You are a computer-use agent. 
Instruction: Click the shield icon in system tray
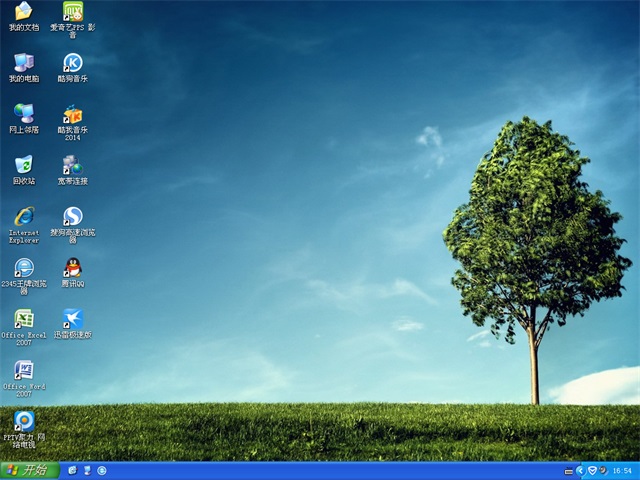pyautogui.click(x=591, y=470)
